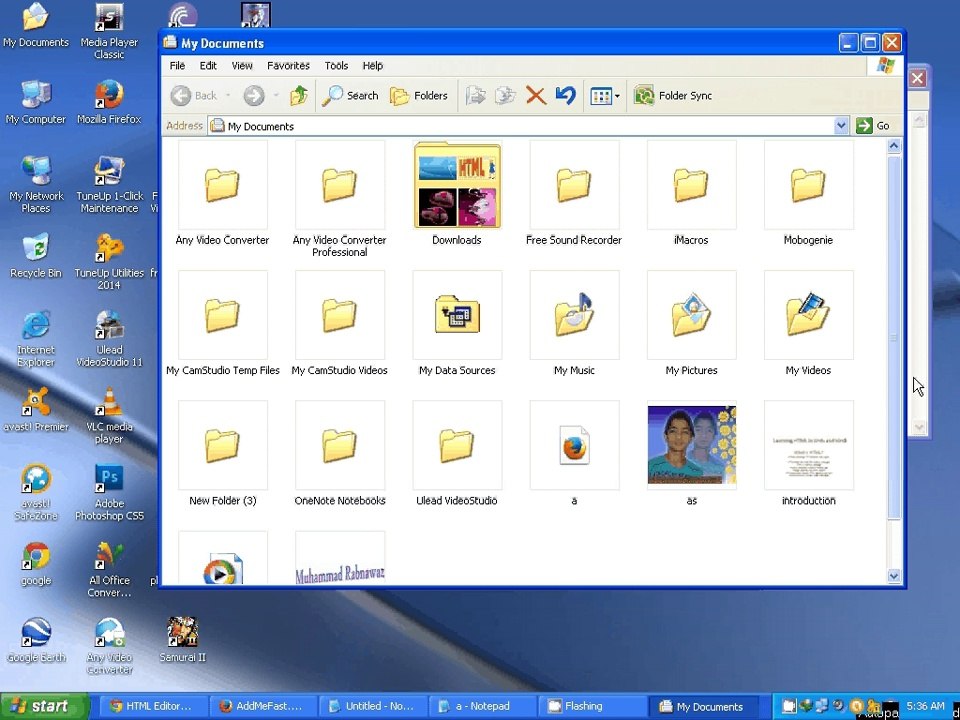The width and height of the screenshot is (960, 720).
Task: Open the Downloads folder thumbnail
Action: point(457,185)
